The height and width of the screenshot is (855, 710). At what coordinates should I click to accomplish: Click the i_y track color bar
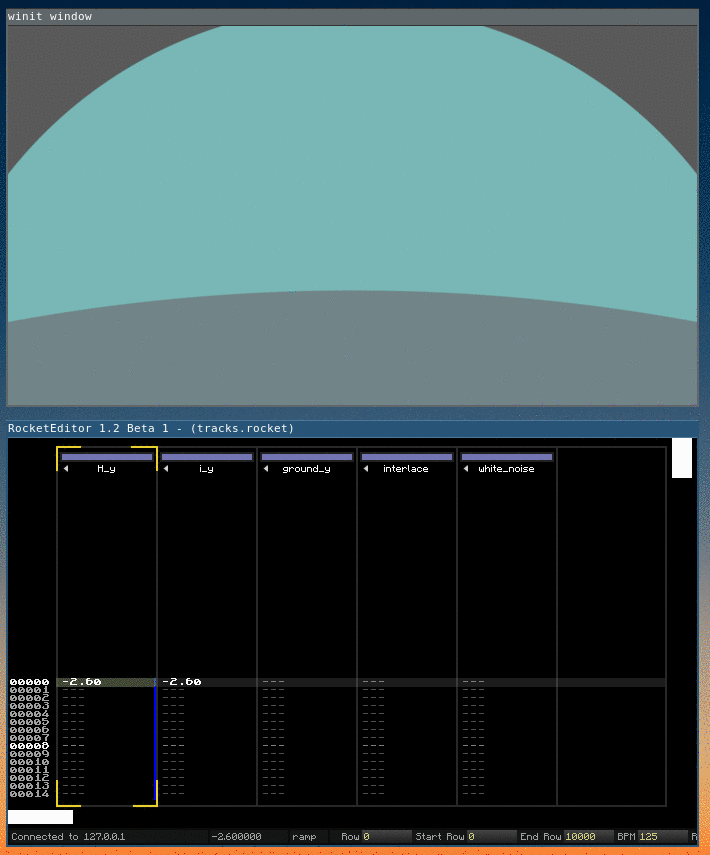[x=207, y=457]
